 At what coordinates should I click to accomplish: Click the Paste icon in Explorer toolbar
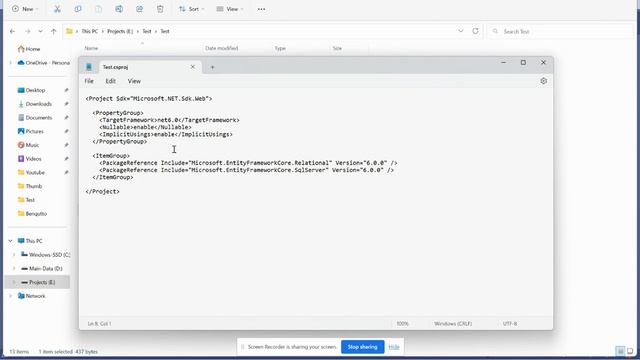(x=98, y=9)
